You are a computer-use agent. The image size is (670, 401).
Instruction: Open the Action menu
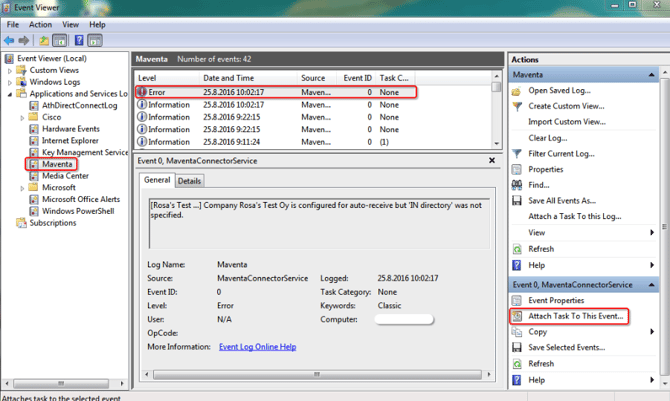tap(41, 24)
